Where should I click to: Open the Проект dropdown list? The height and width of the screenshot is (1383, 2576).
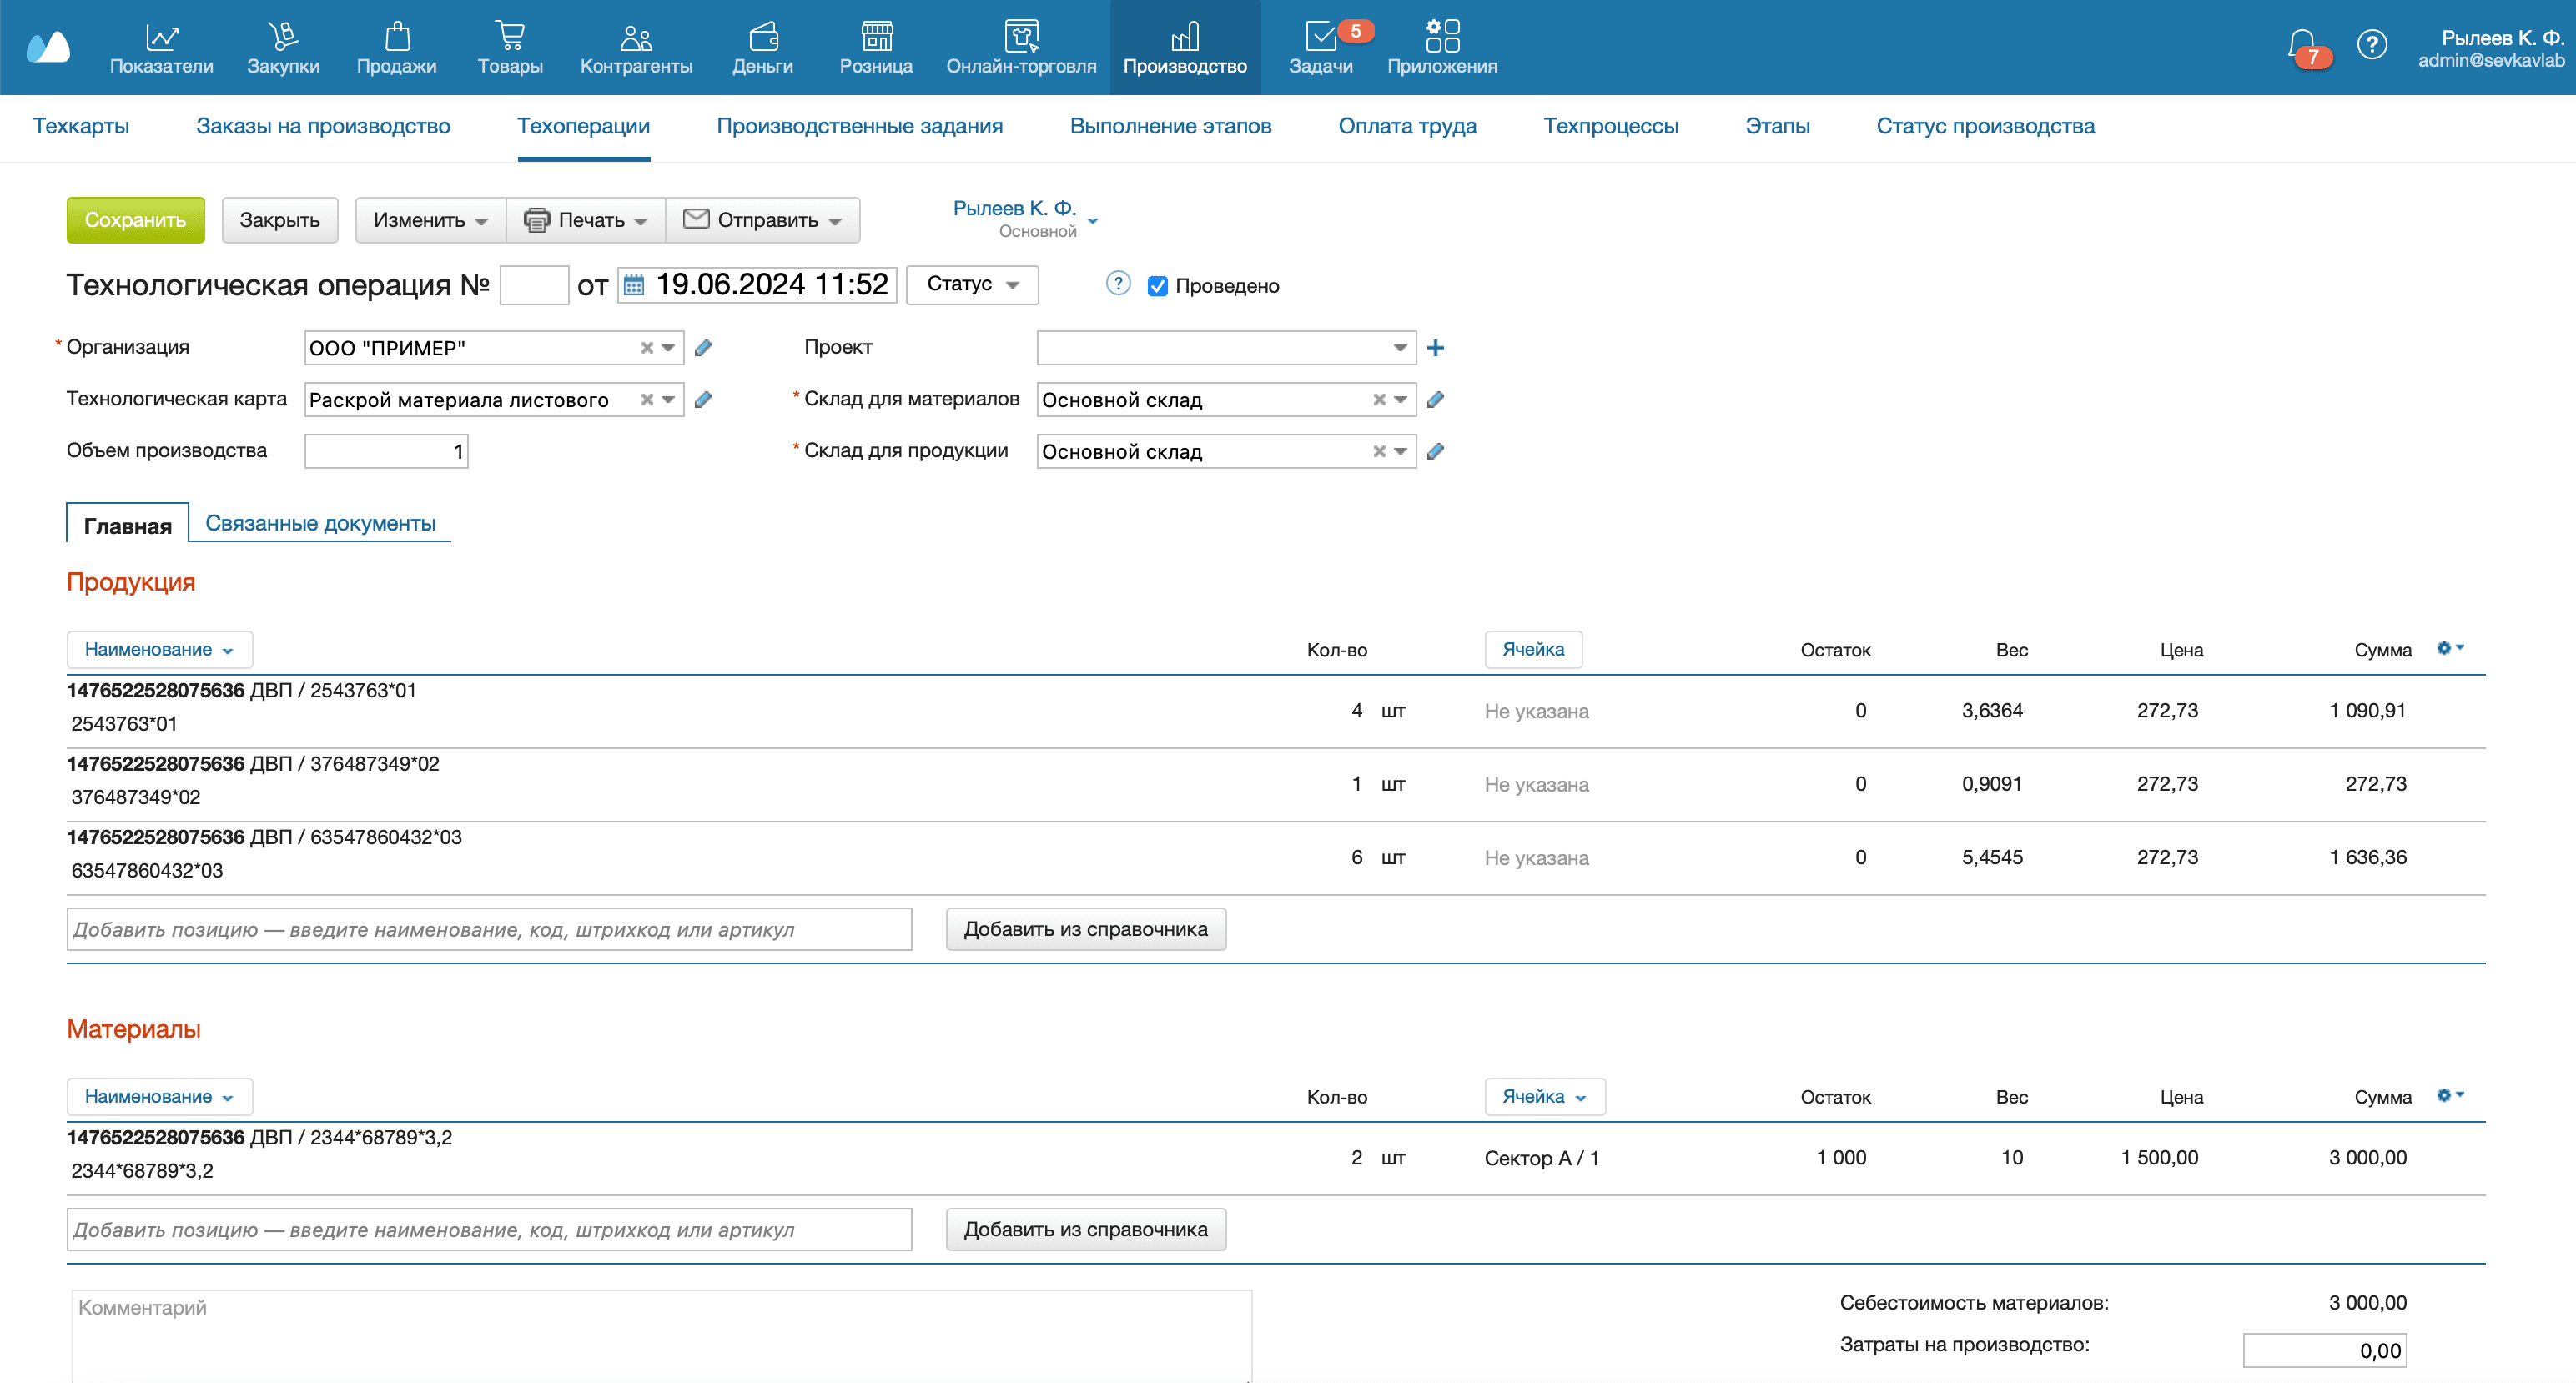click(x=1399, y=348)
